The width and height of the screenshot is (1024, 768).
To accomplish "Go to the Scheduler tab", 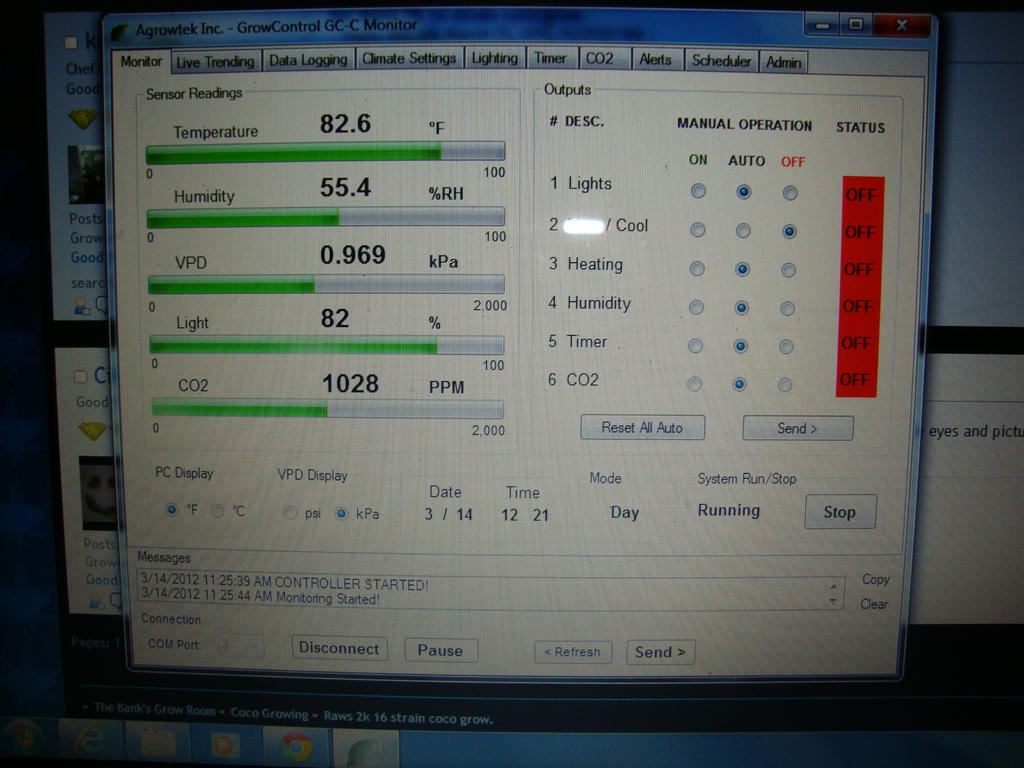I will tap(721, 61).
